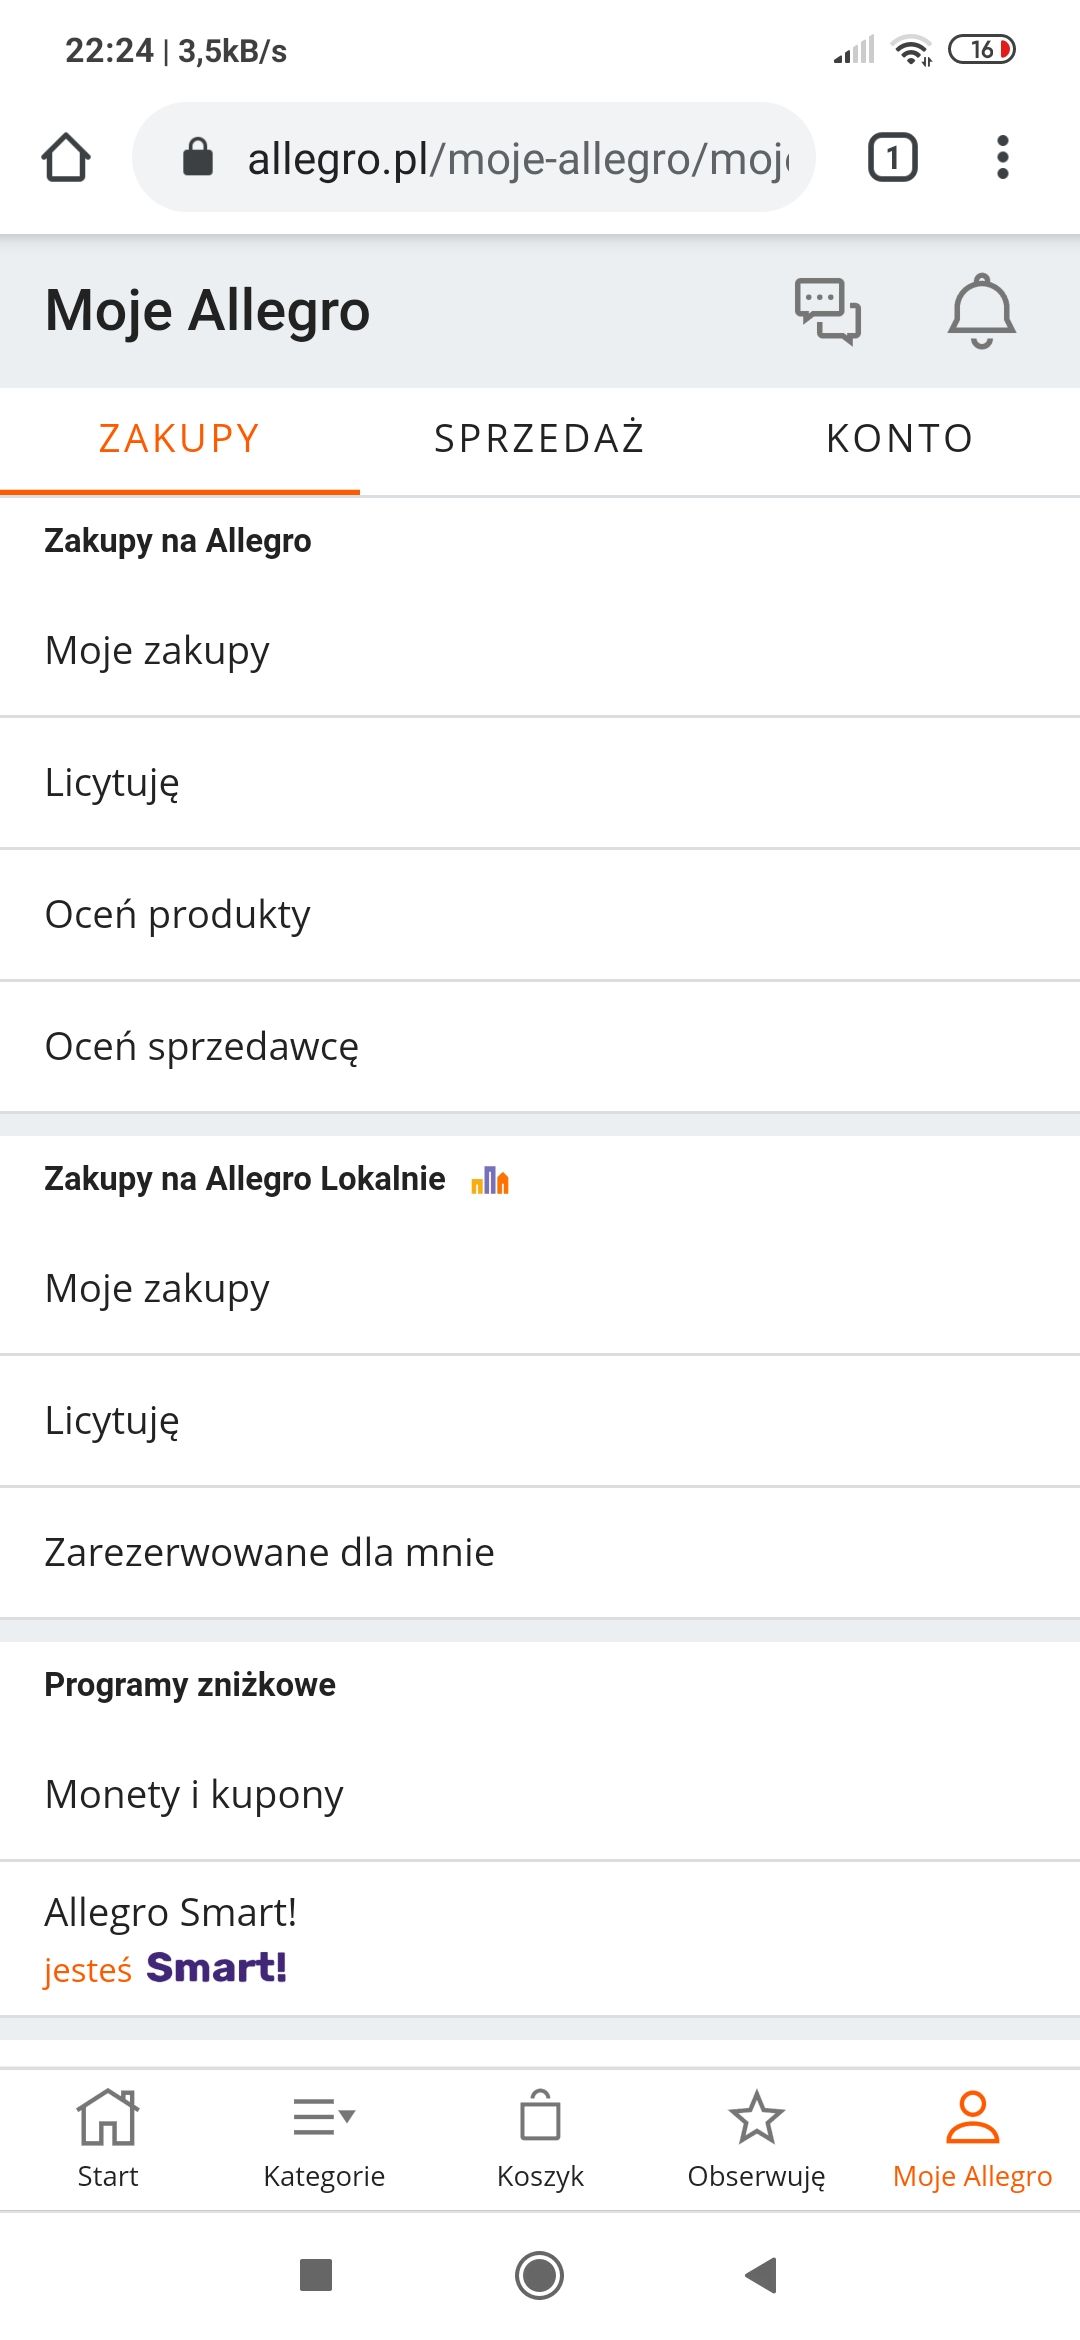Open the messages chat icon
The height and width of the screenshot is (2340, 1080).
(x=827, y=311)
